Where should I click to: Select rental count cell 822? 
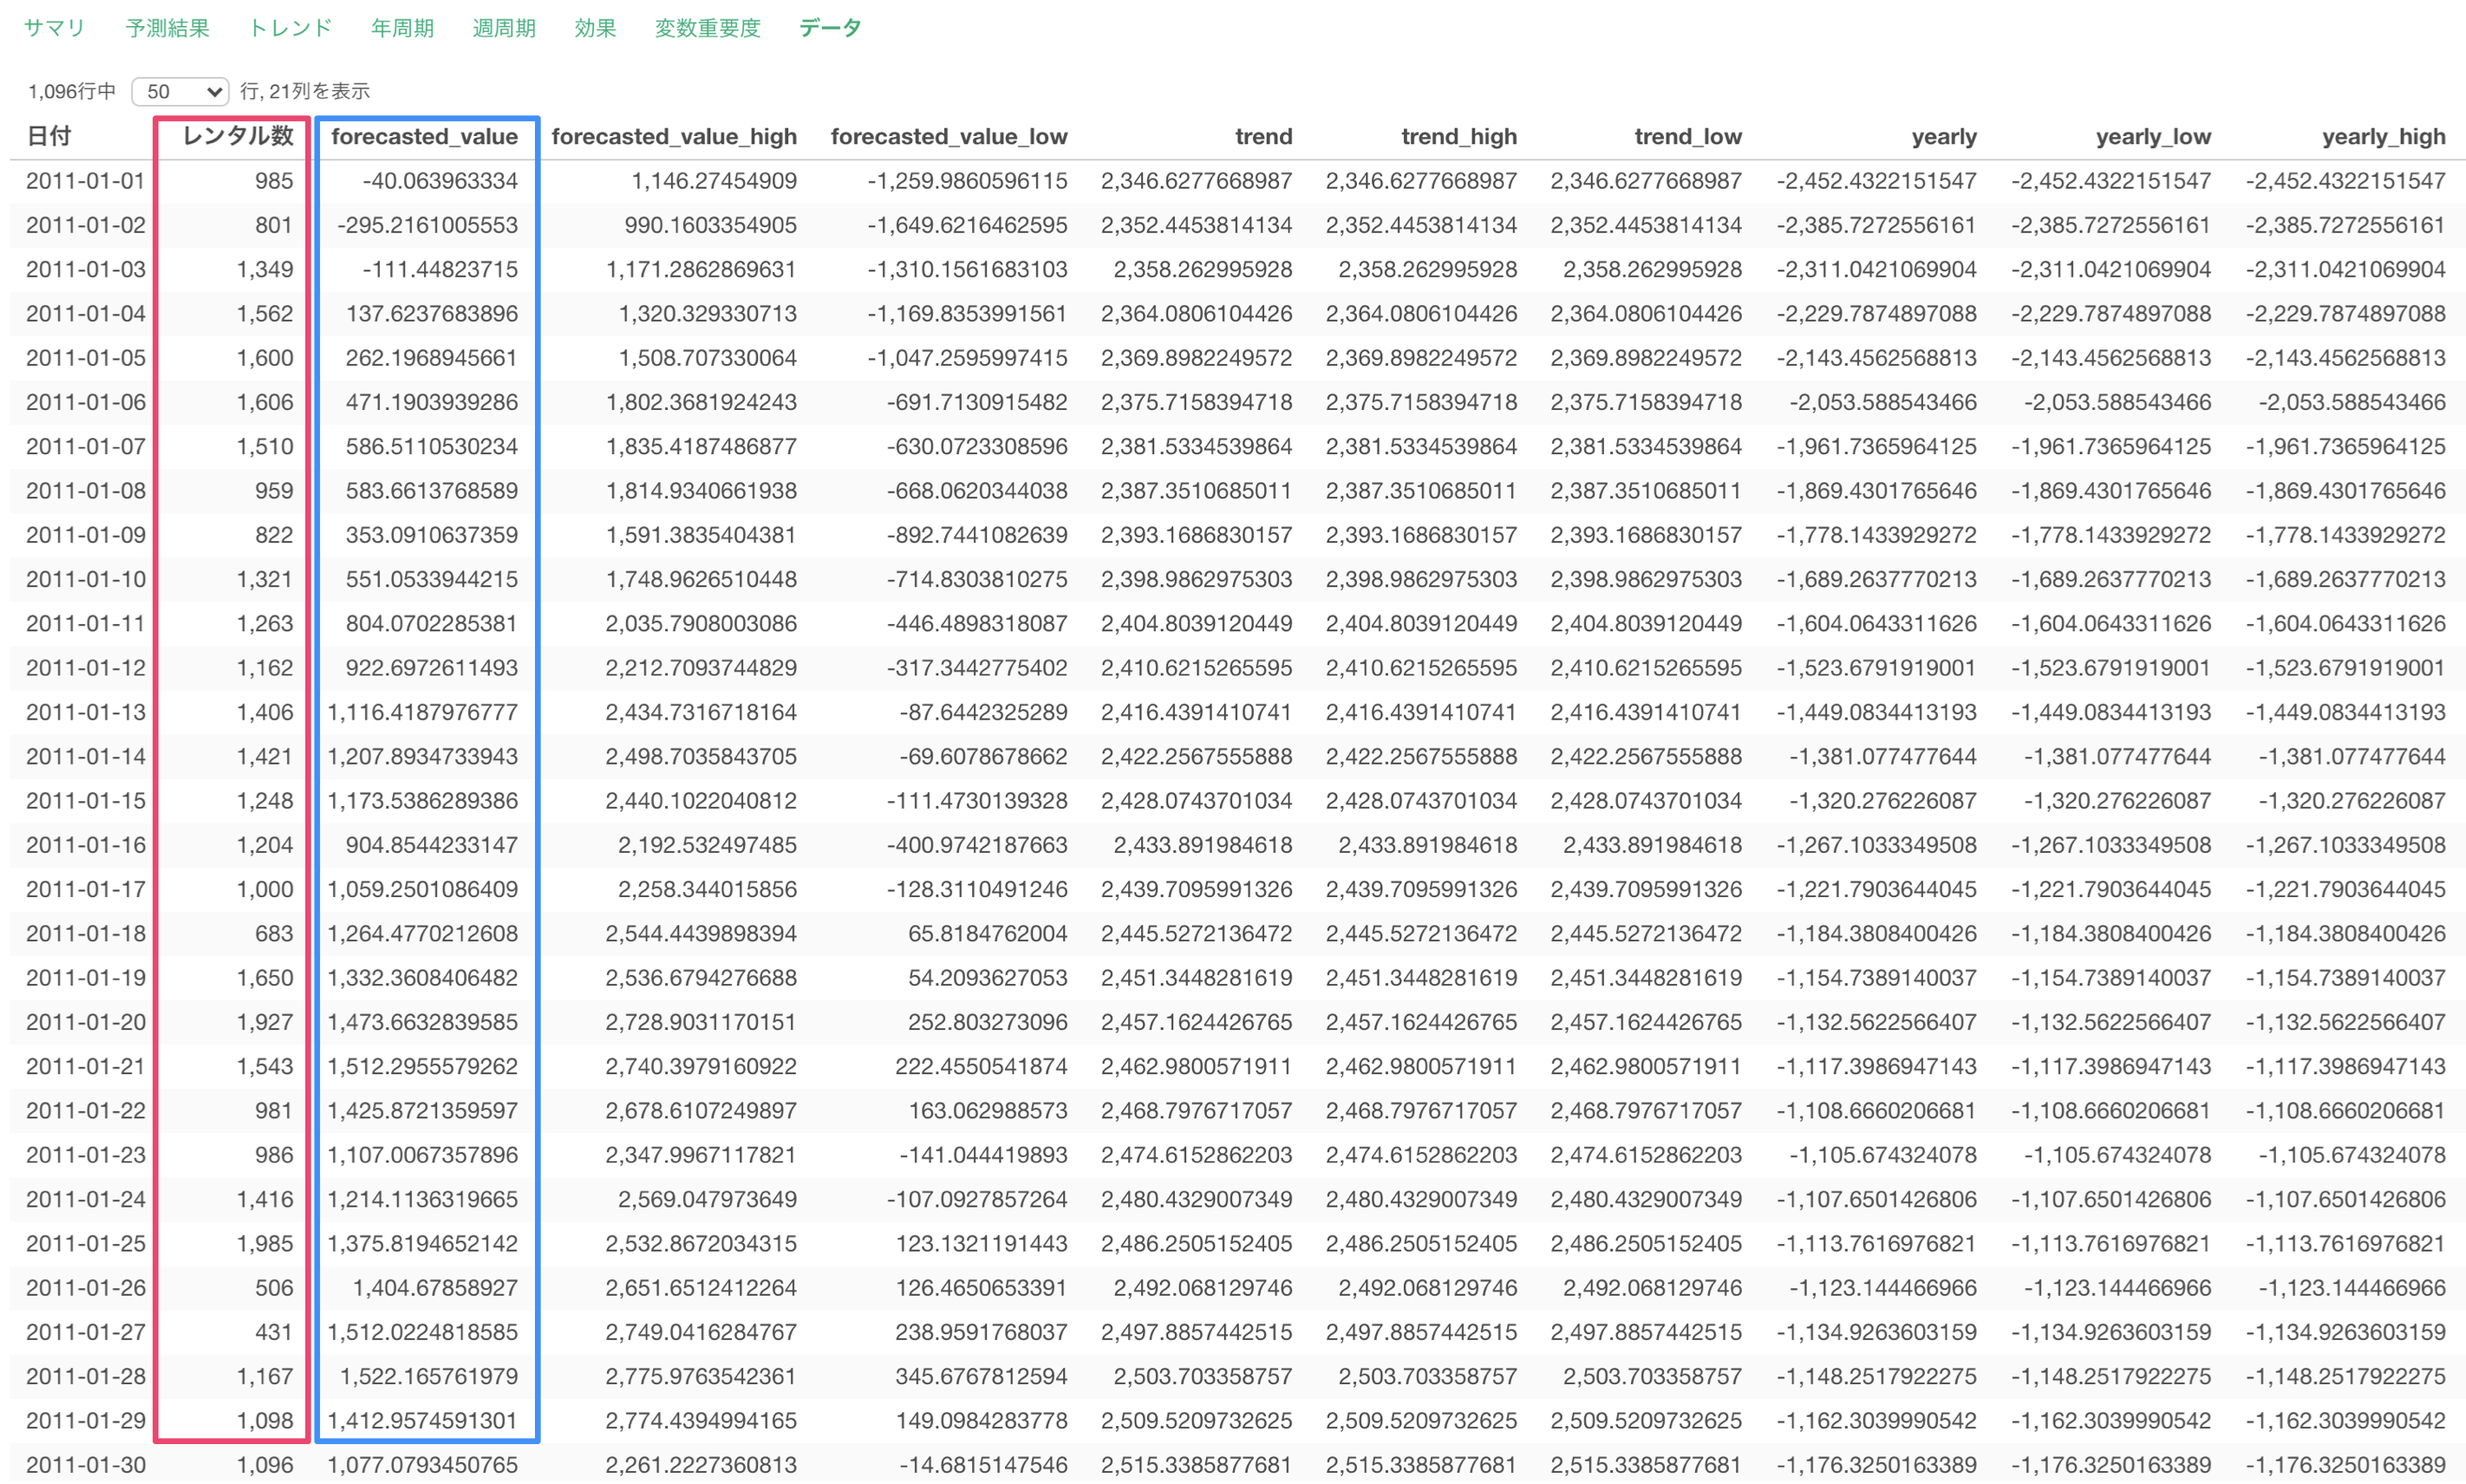(274, 535)
